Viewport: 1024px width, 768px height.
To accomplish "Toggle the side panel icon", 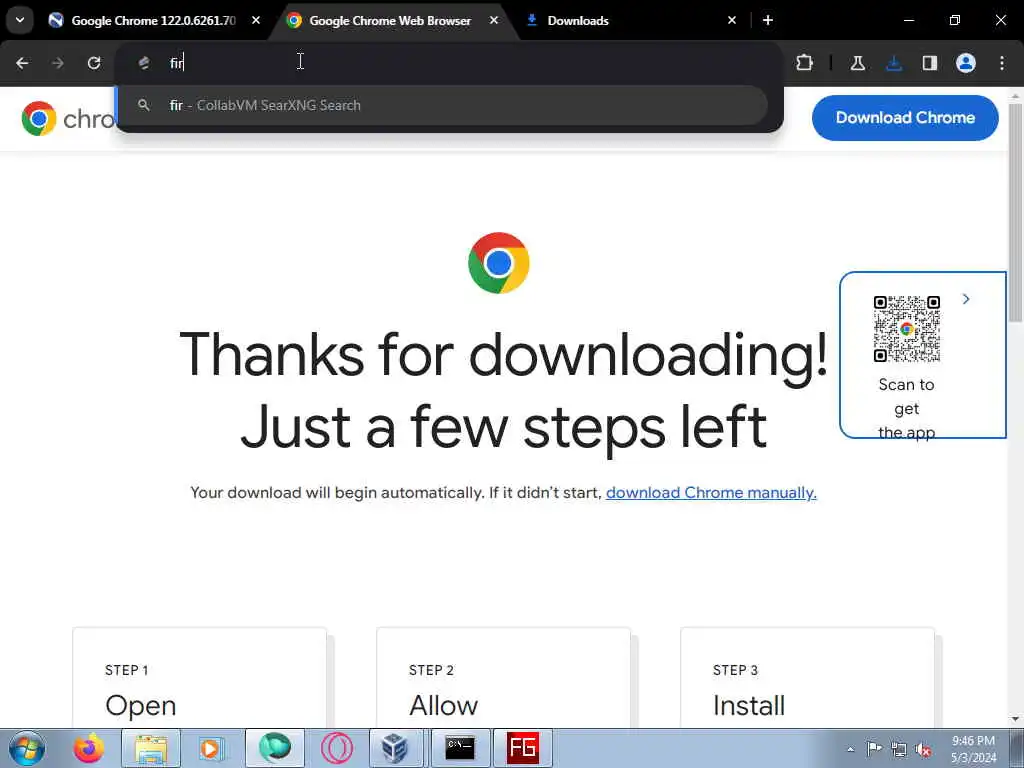I will 930,63.
